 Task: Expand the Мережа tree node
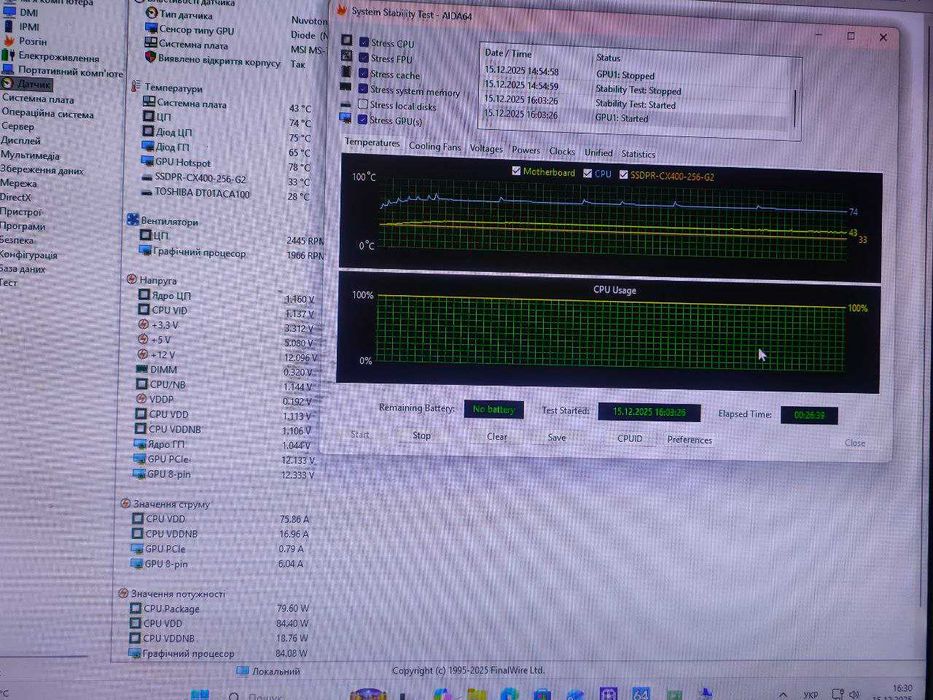18,183
